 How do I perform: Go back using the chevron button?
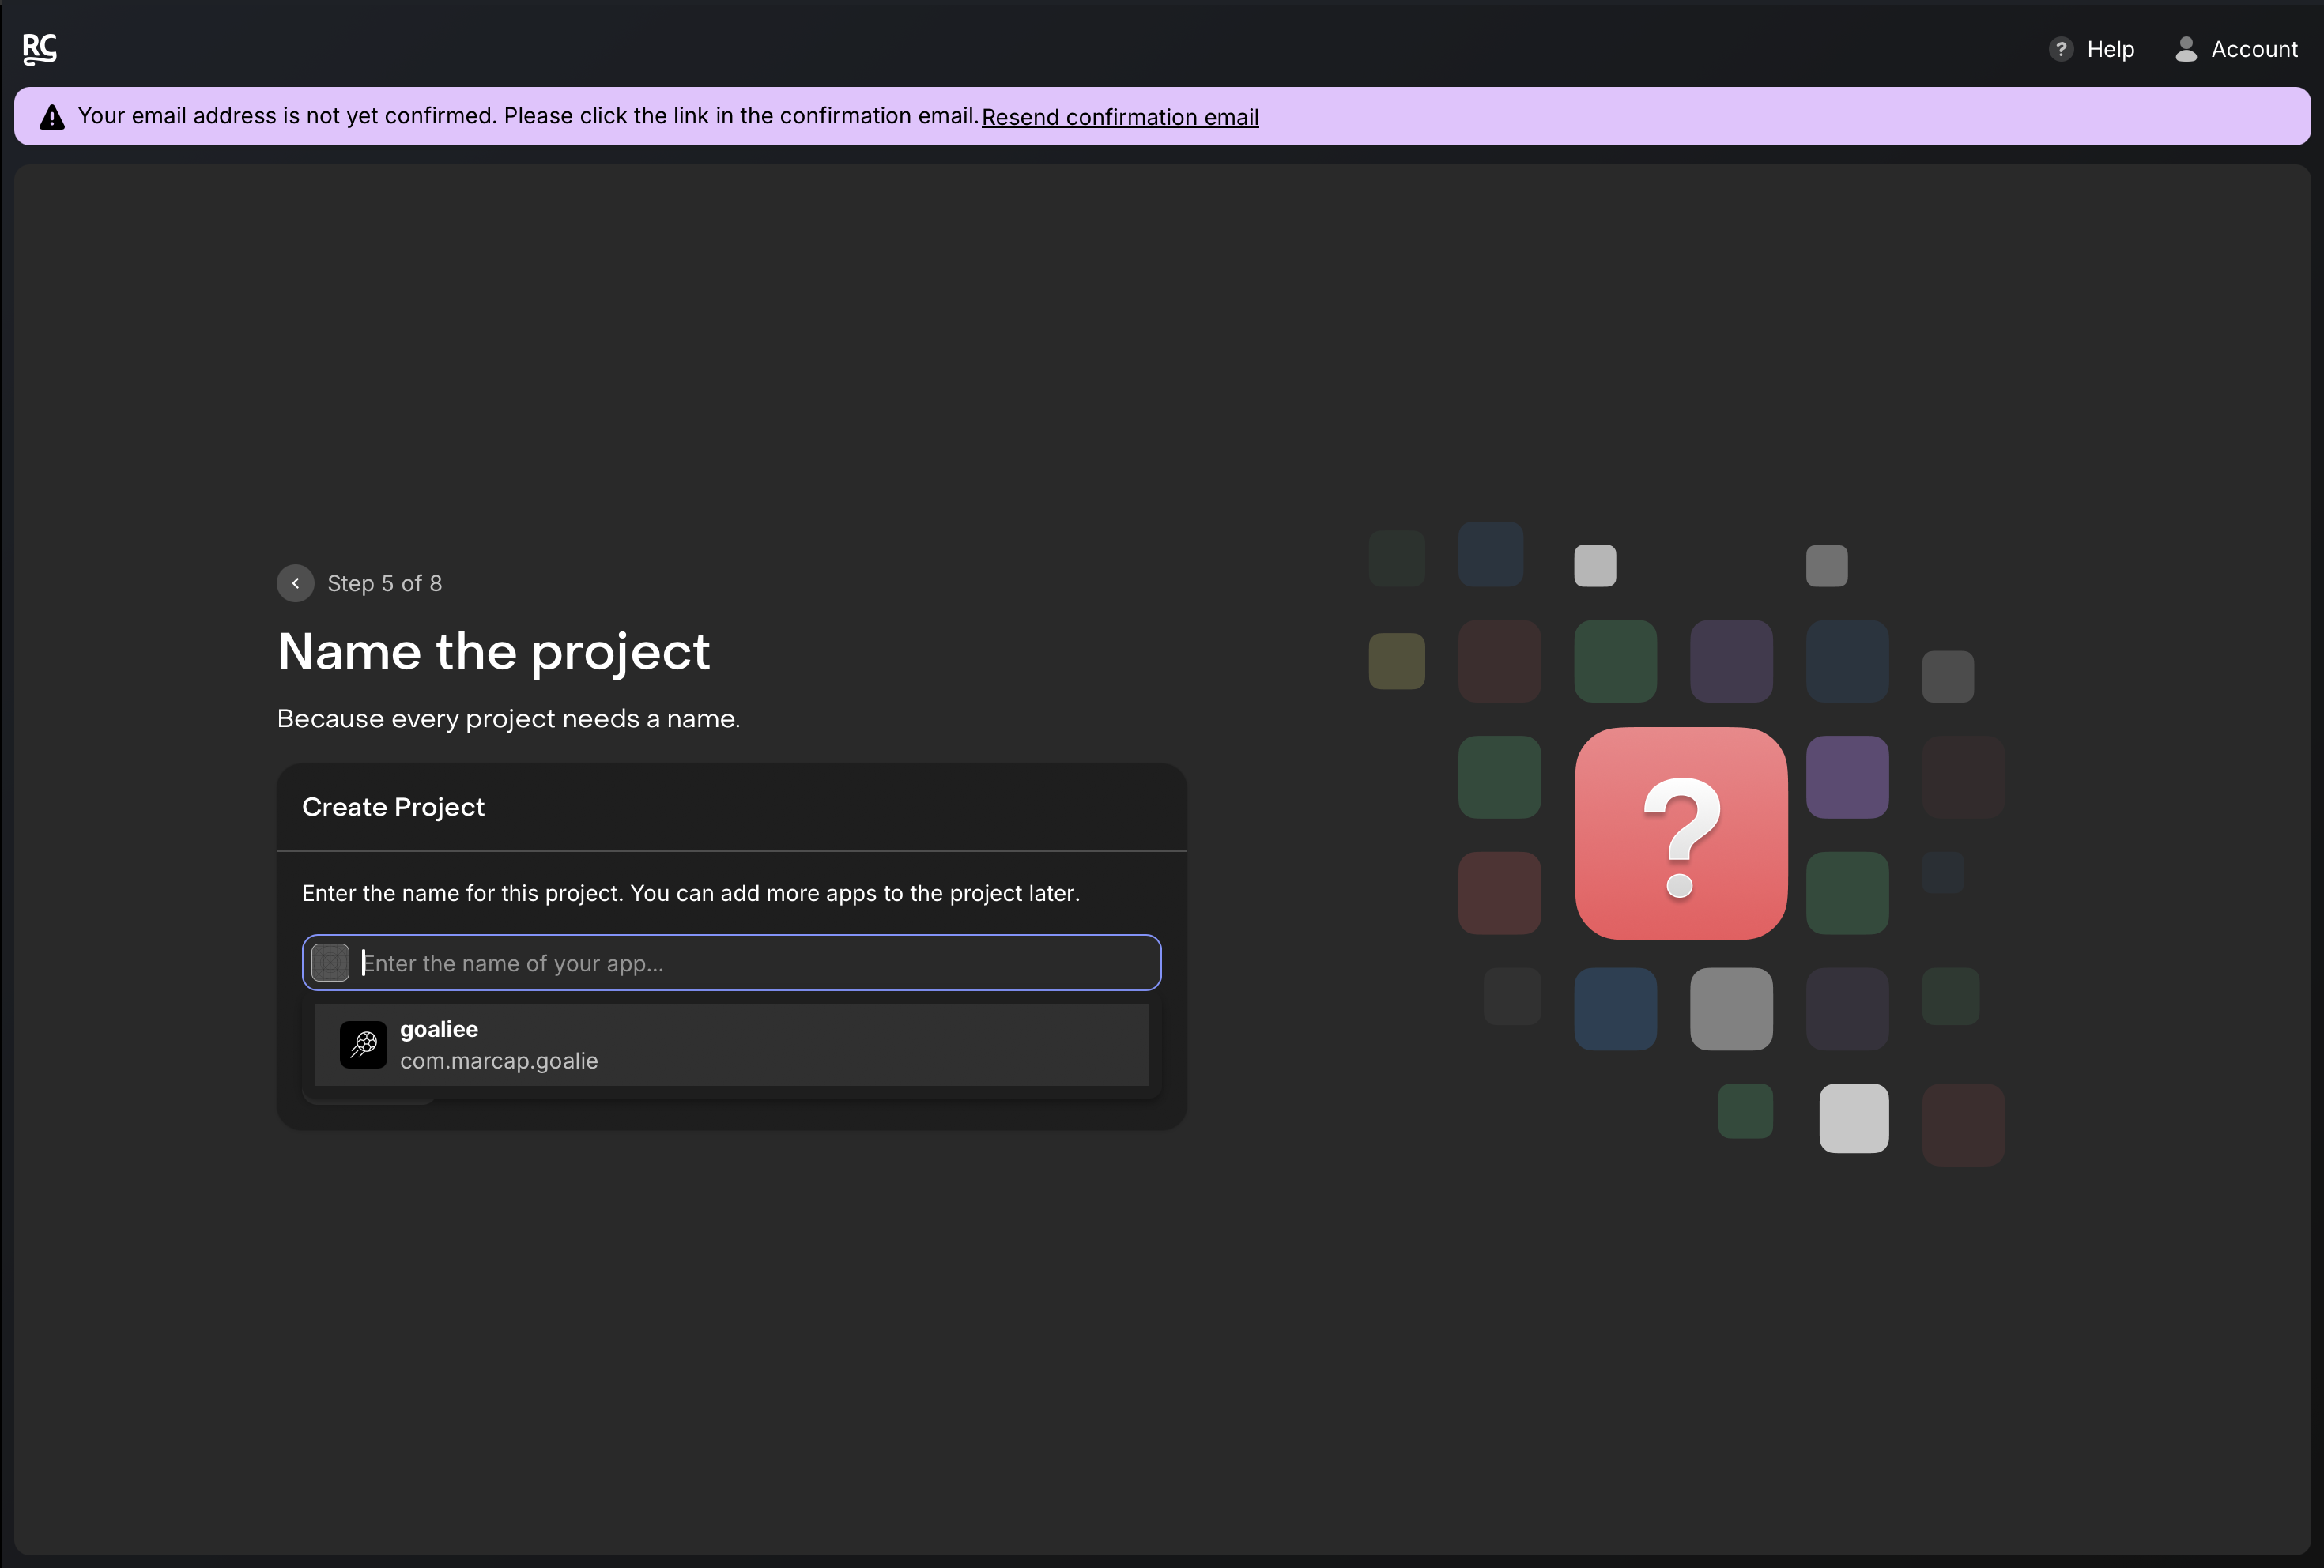[295, 583]
